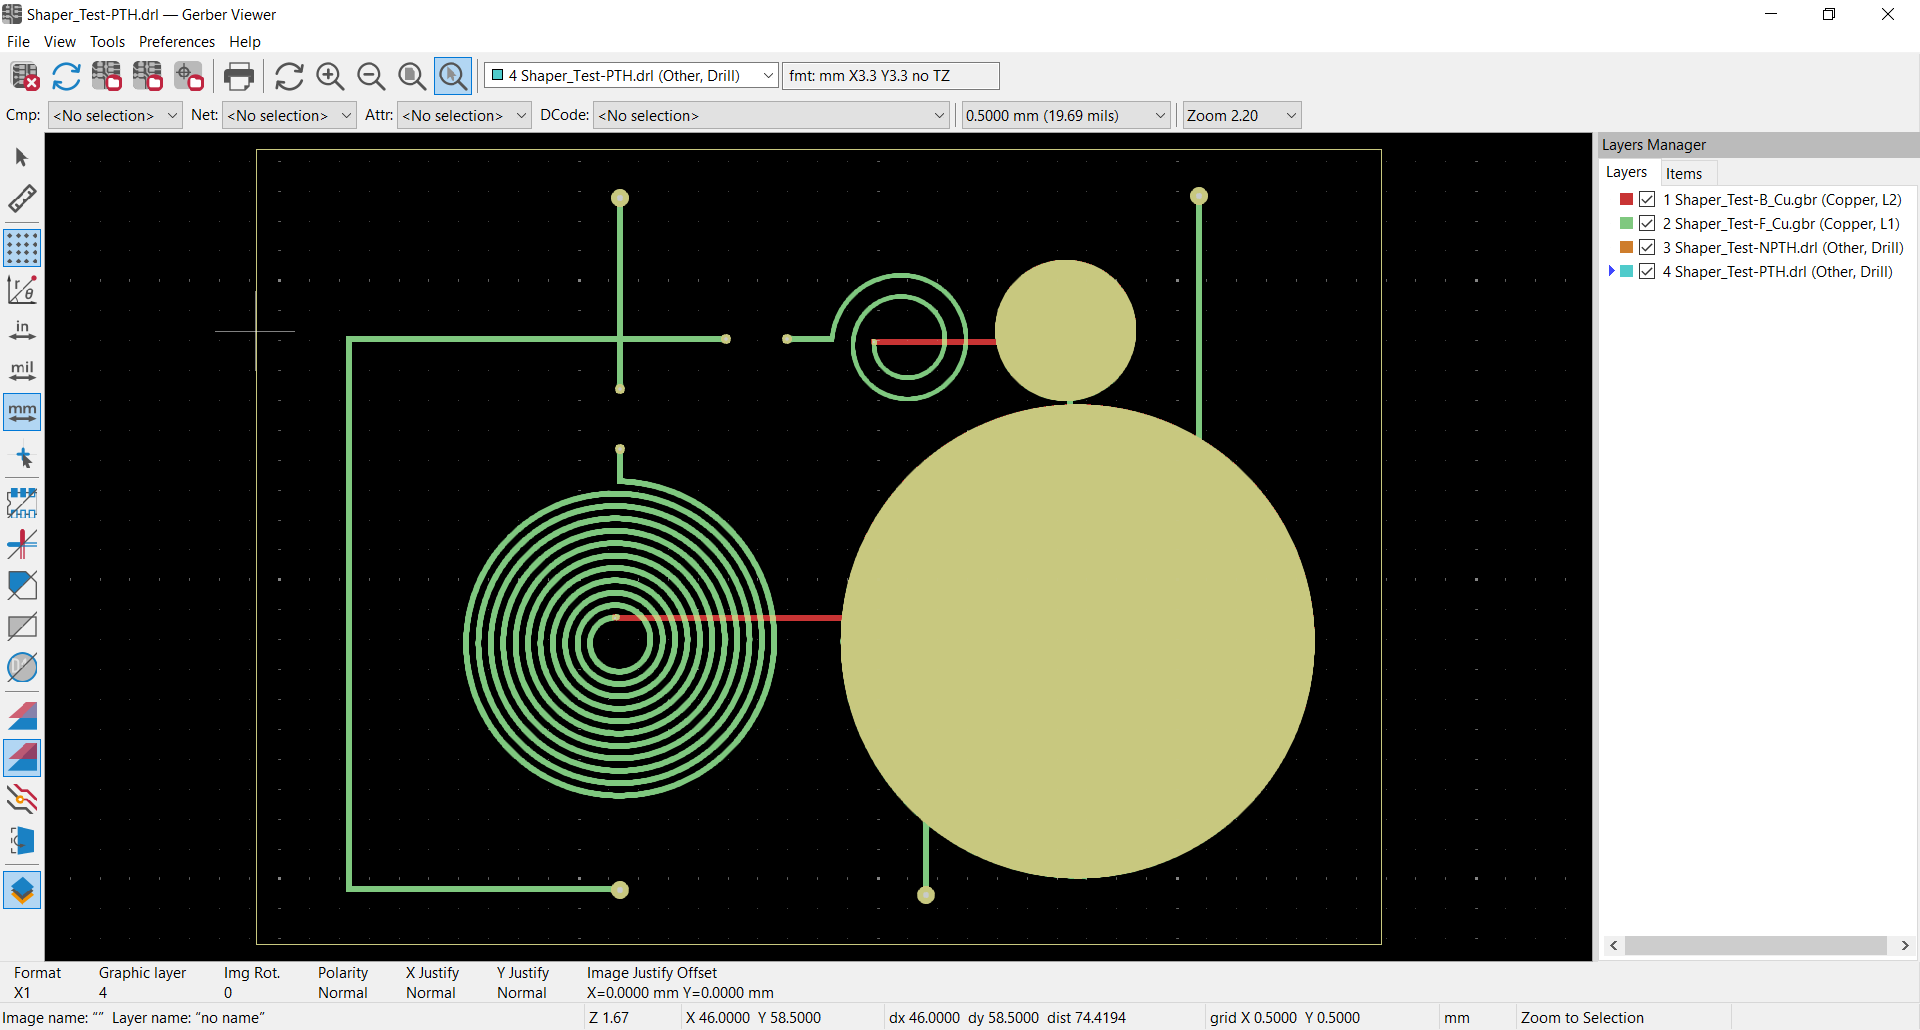Click the red B_Cu layer color swatch
The height and width of the screenshot is (1030, 1920).
point(1627,200)
